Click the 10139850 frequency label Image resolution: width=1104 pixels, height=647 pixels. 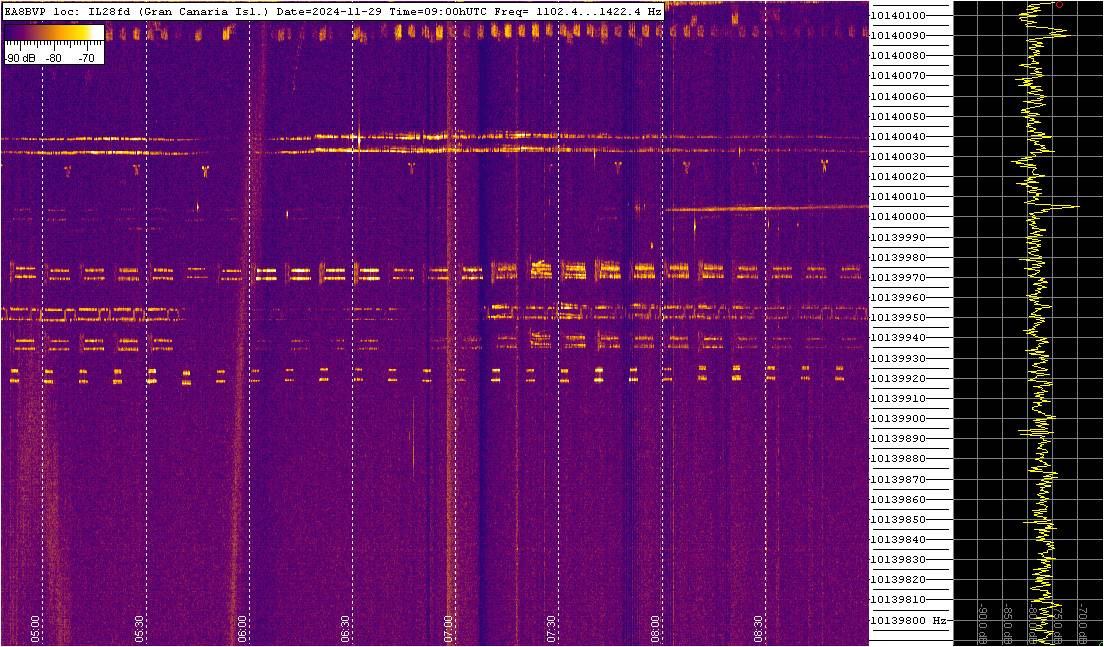[898, 520]
